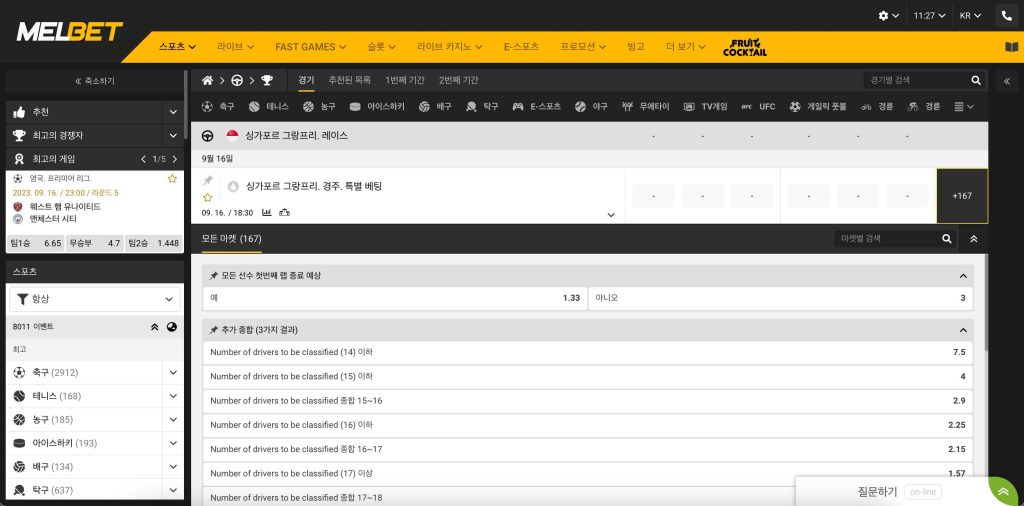Screen dimensions: 1024x506
Task: Select E-스포츠 filter in sports bar
Action: click(x=536, y=106)
